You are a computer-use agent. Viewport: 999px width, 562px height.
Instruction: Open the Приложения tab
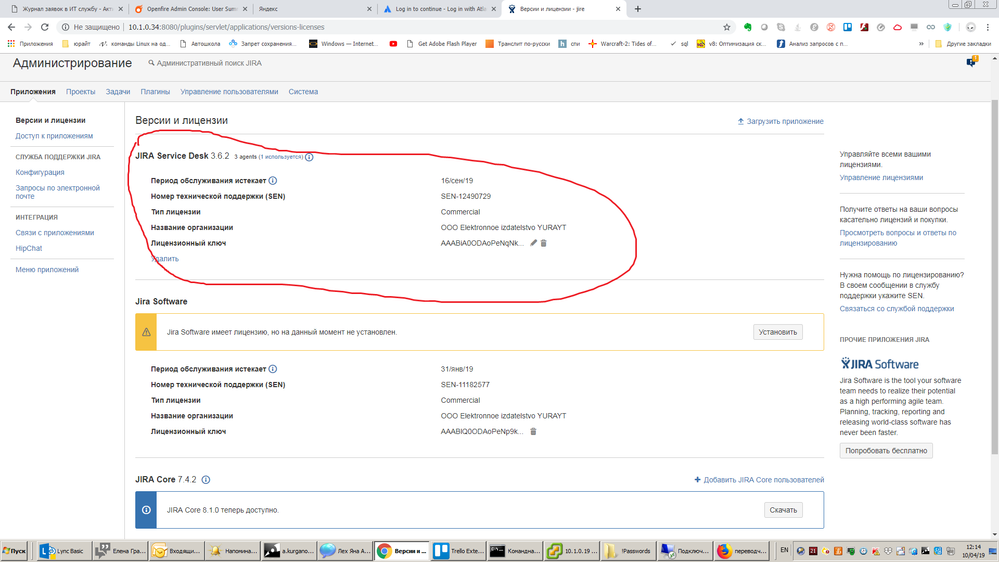pos(33,92)
